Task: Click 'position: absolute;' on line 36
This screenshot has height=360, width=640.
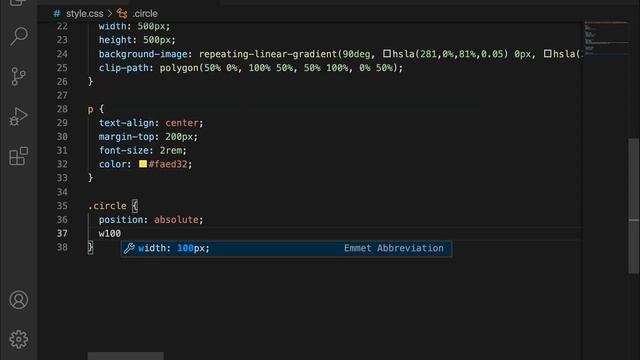Action: point(151,220)
